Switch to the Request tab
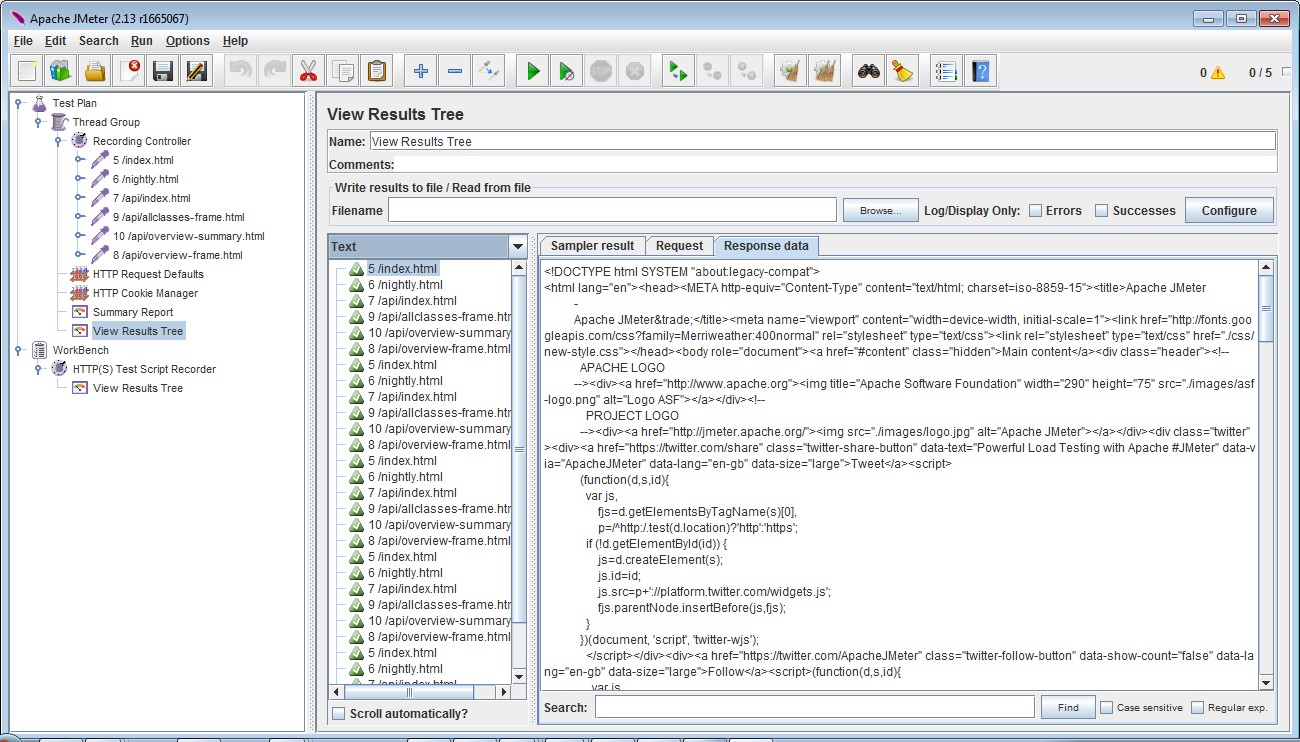 [x=679, y=246]
